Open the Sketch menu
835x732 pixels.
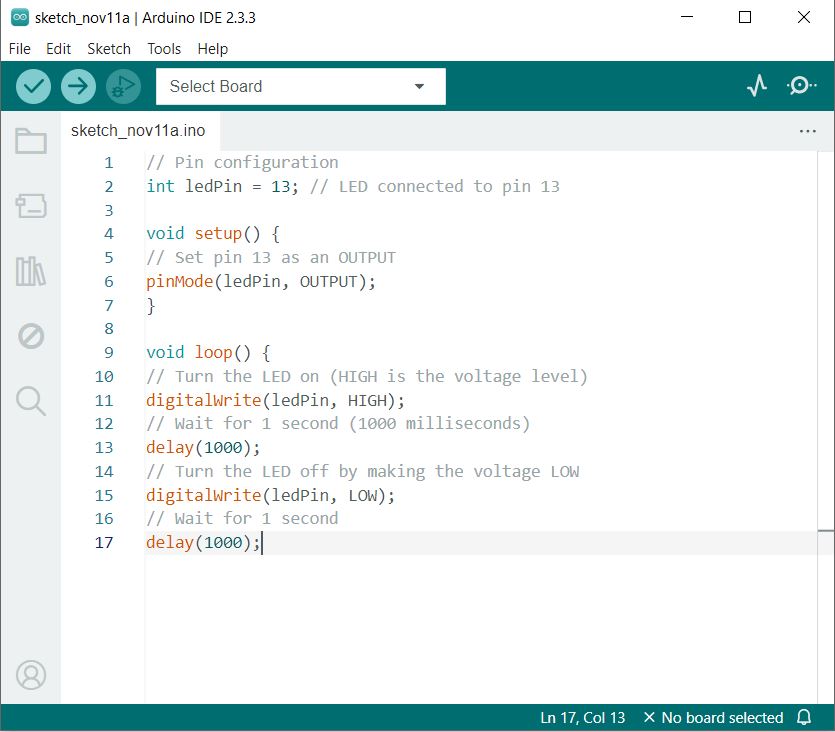click(x=109, y=49)
